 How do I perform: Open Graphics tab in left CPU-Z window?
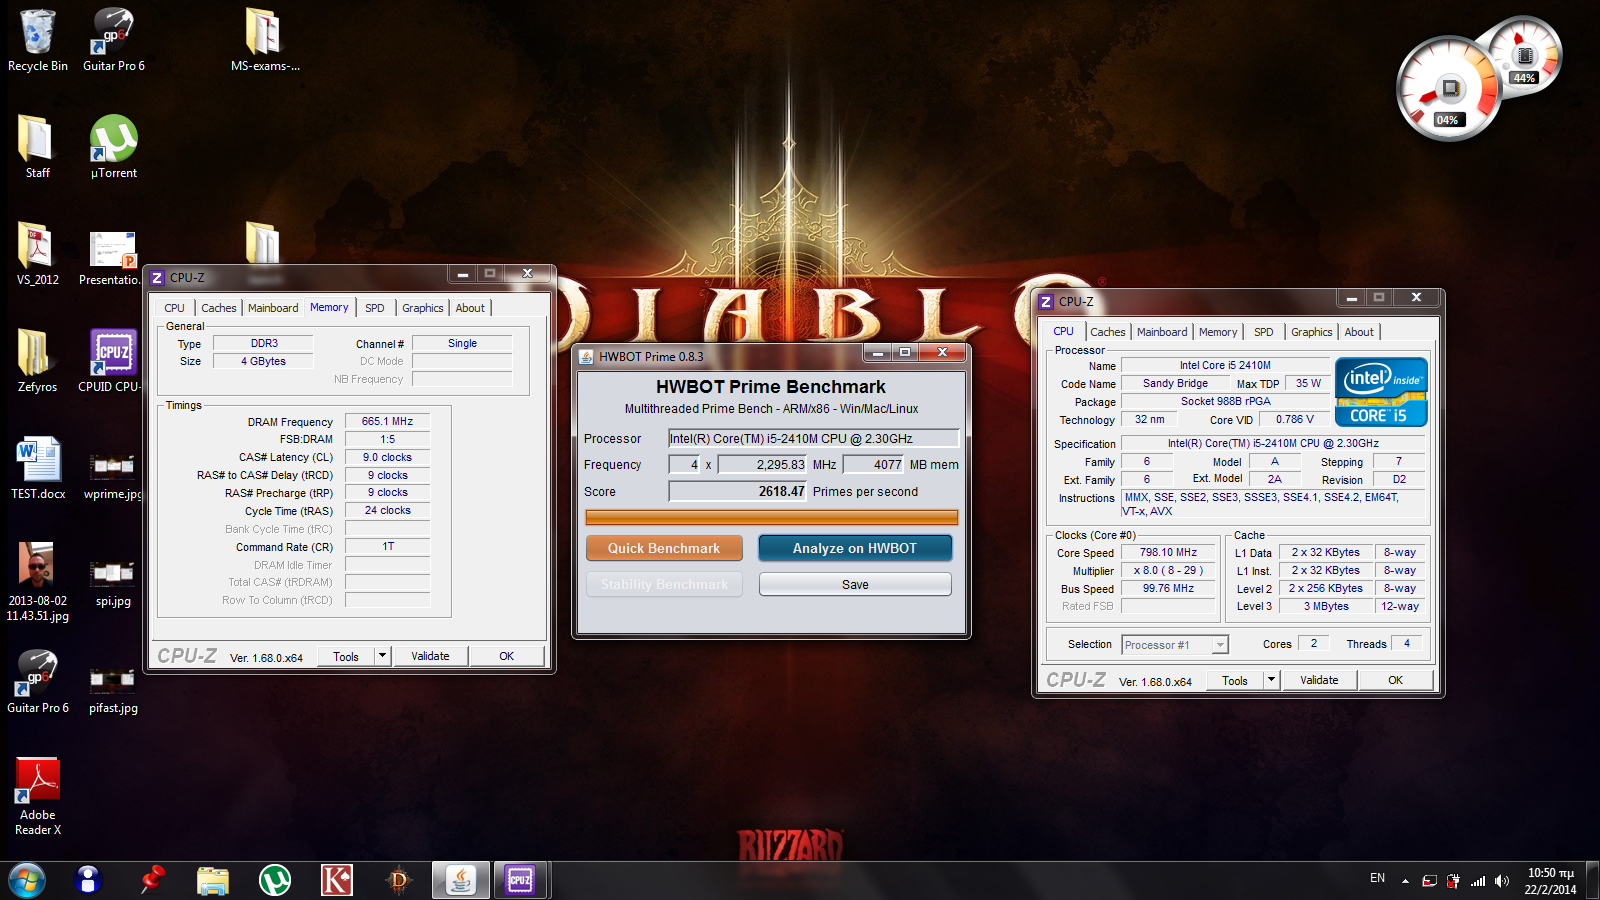(423, 308)
